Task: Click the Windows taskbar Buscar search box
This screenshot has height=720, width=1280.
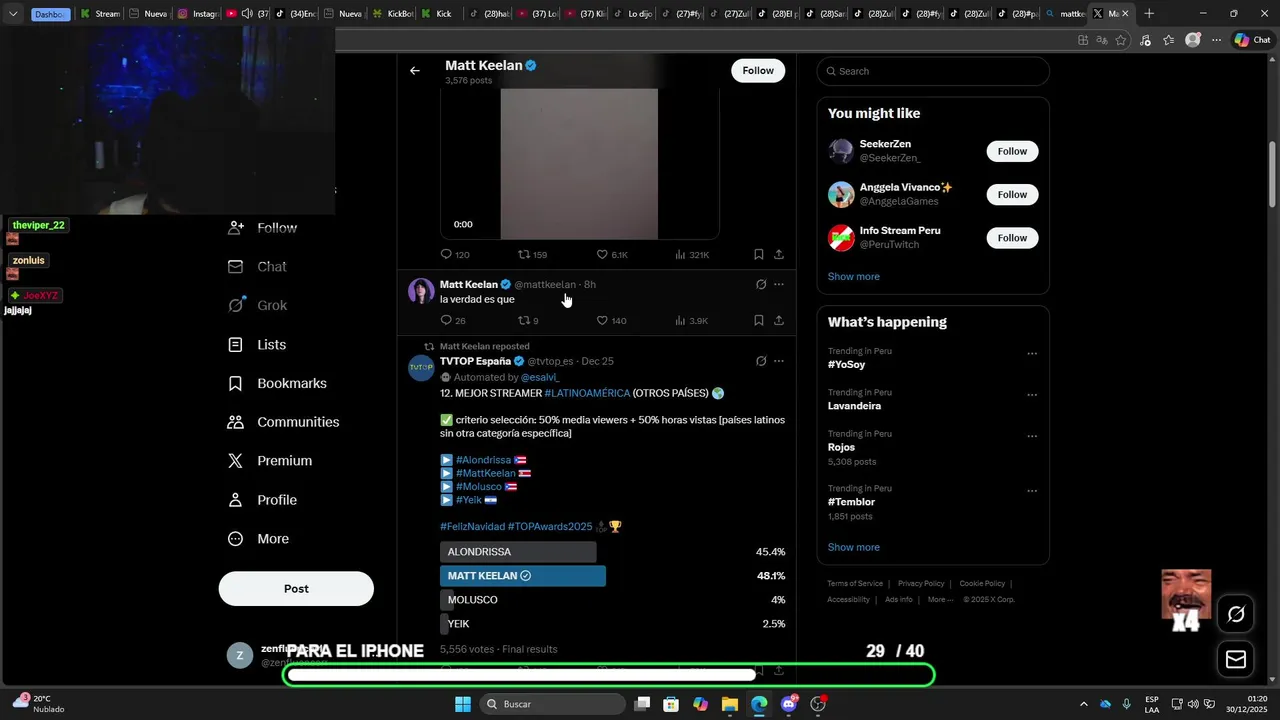Action: point(552,704)
